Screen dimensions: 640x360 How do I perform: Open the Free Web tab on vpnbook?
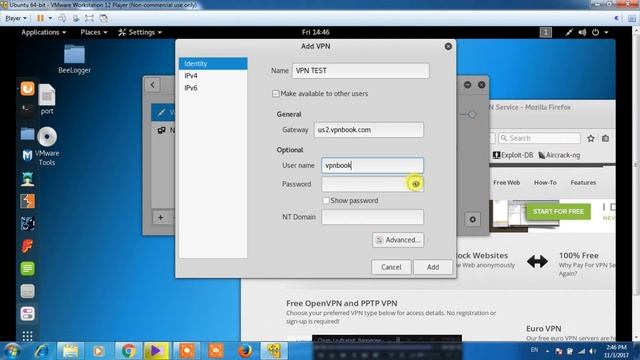click(x=507, y=182)
